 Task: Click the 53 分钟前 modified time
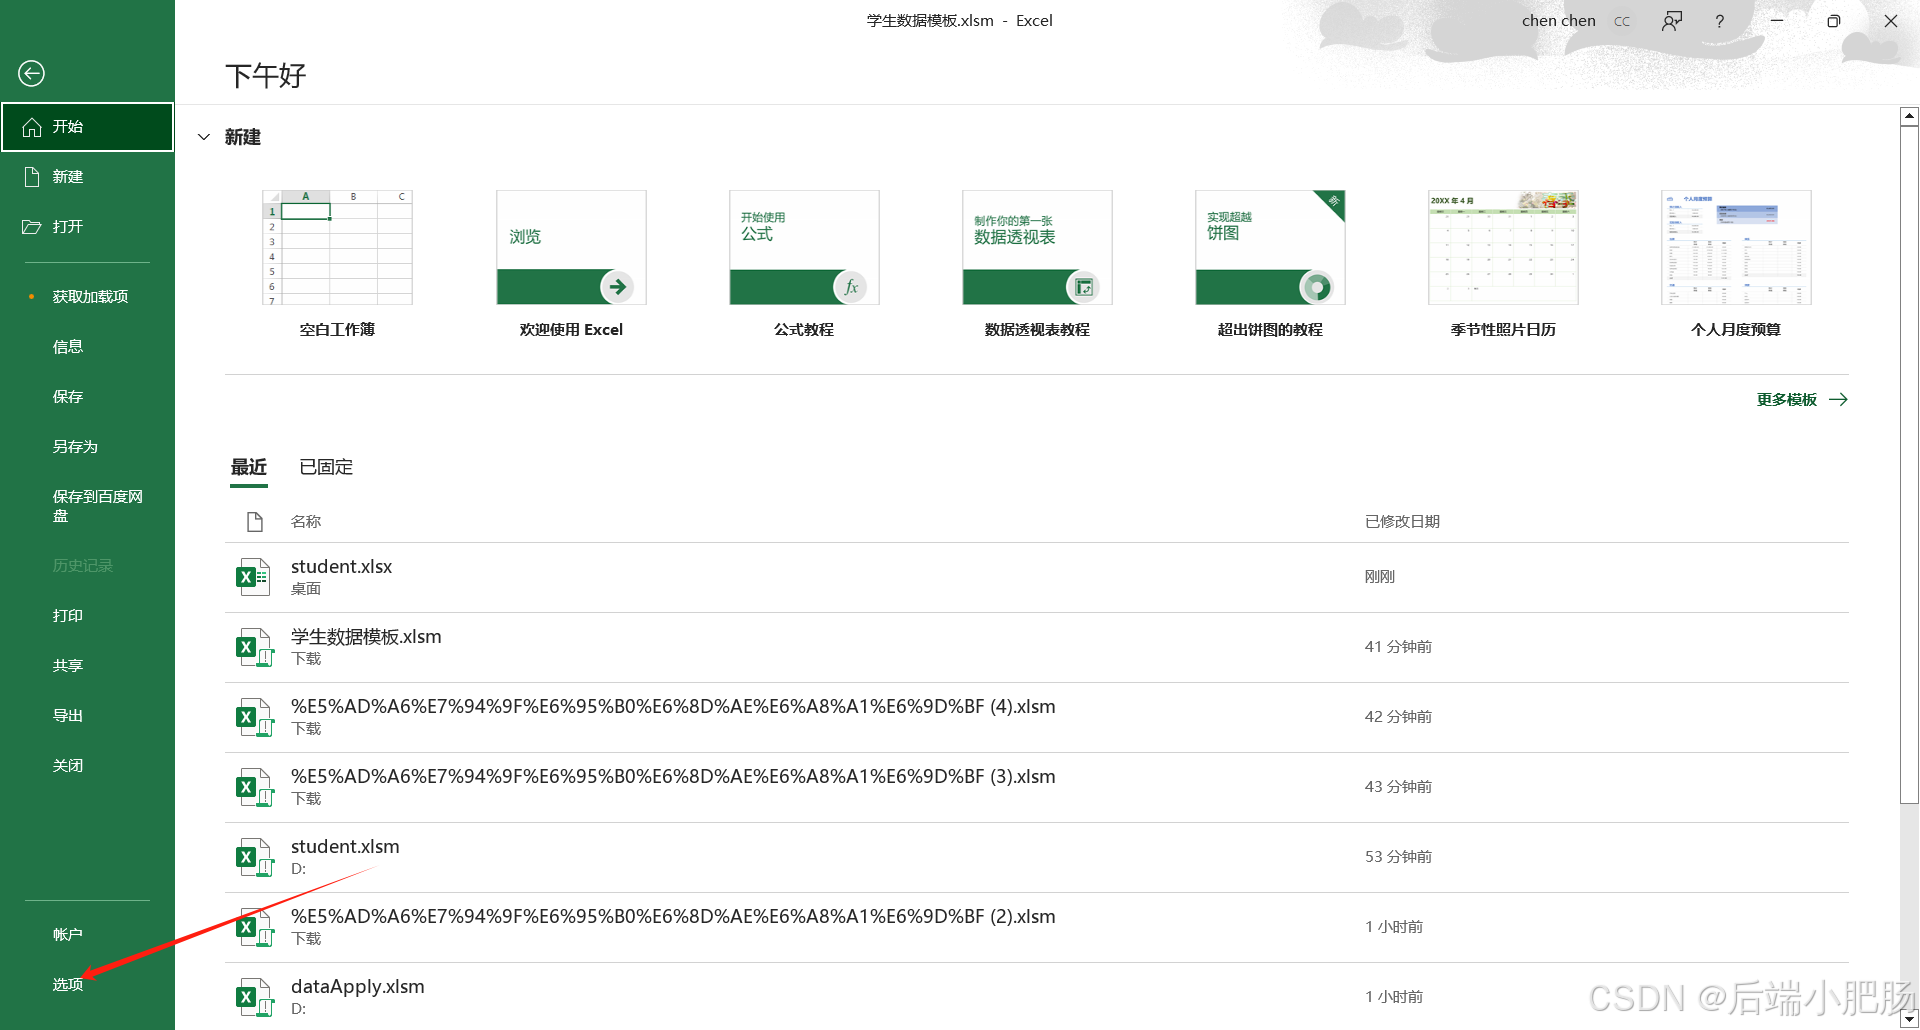(1398, 857)
